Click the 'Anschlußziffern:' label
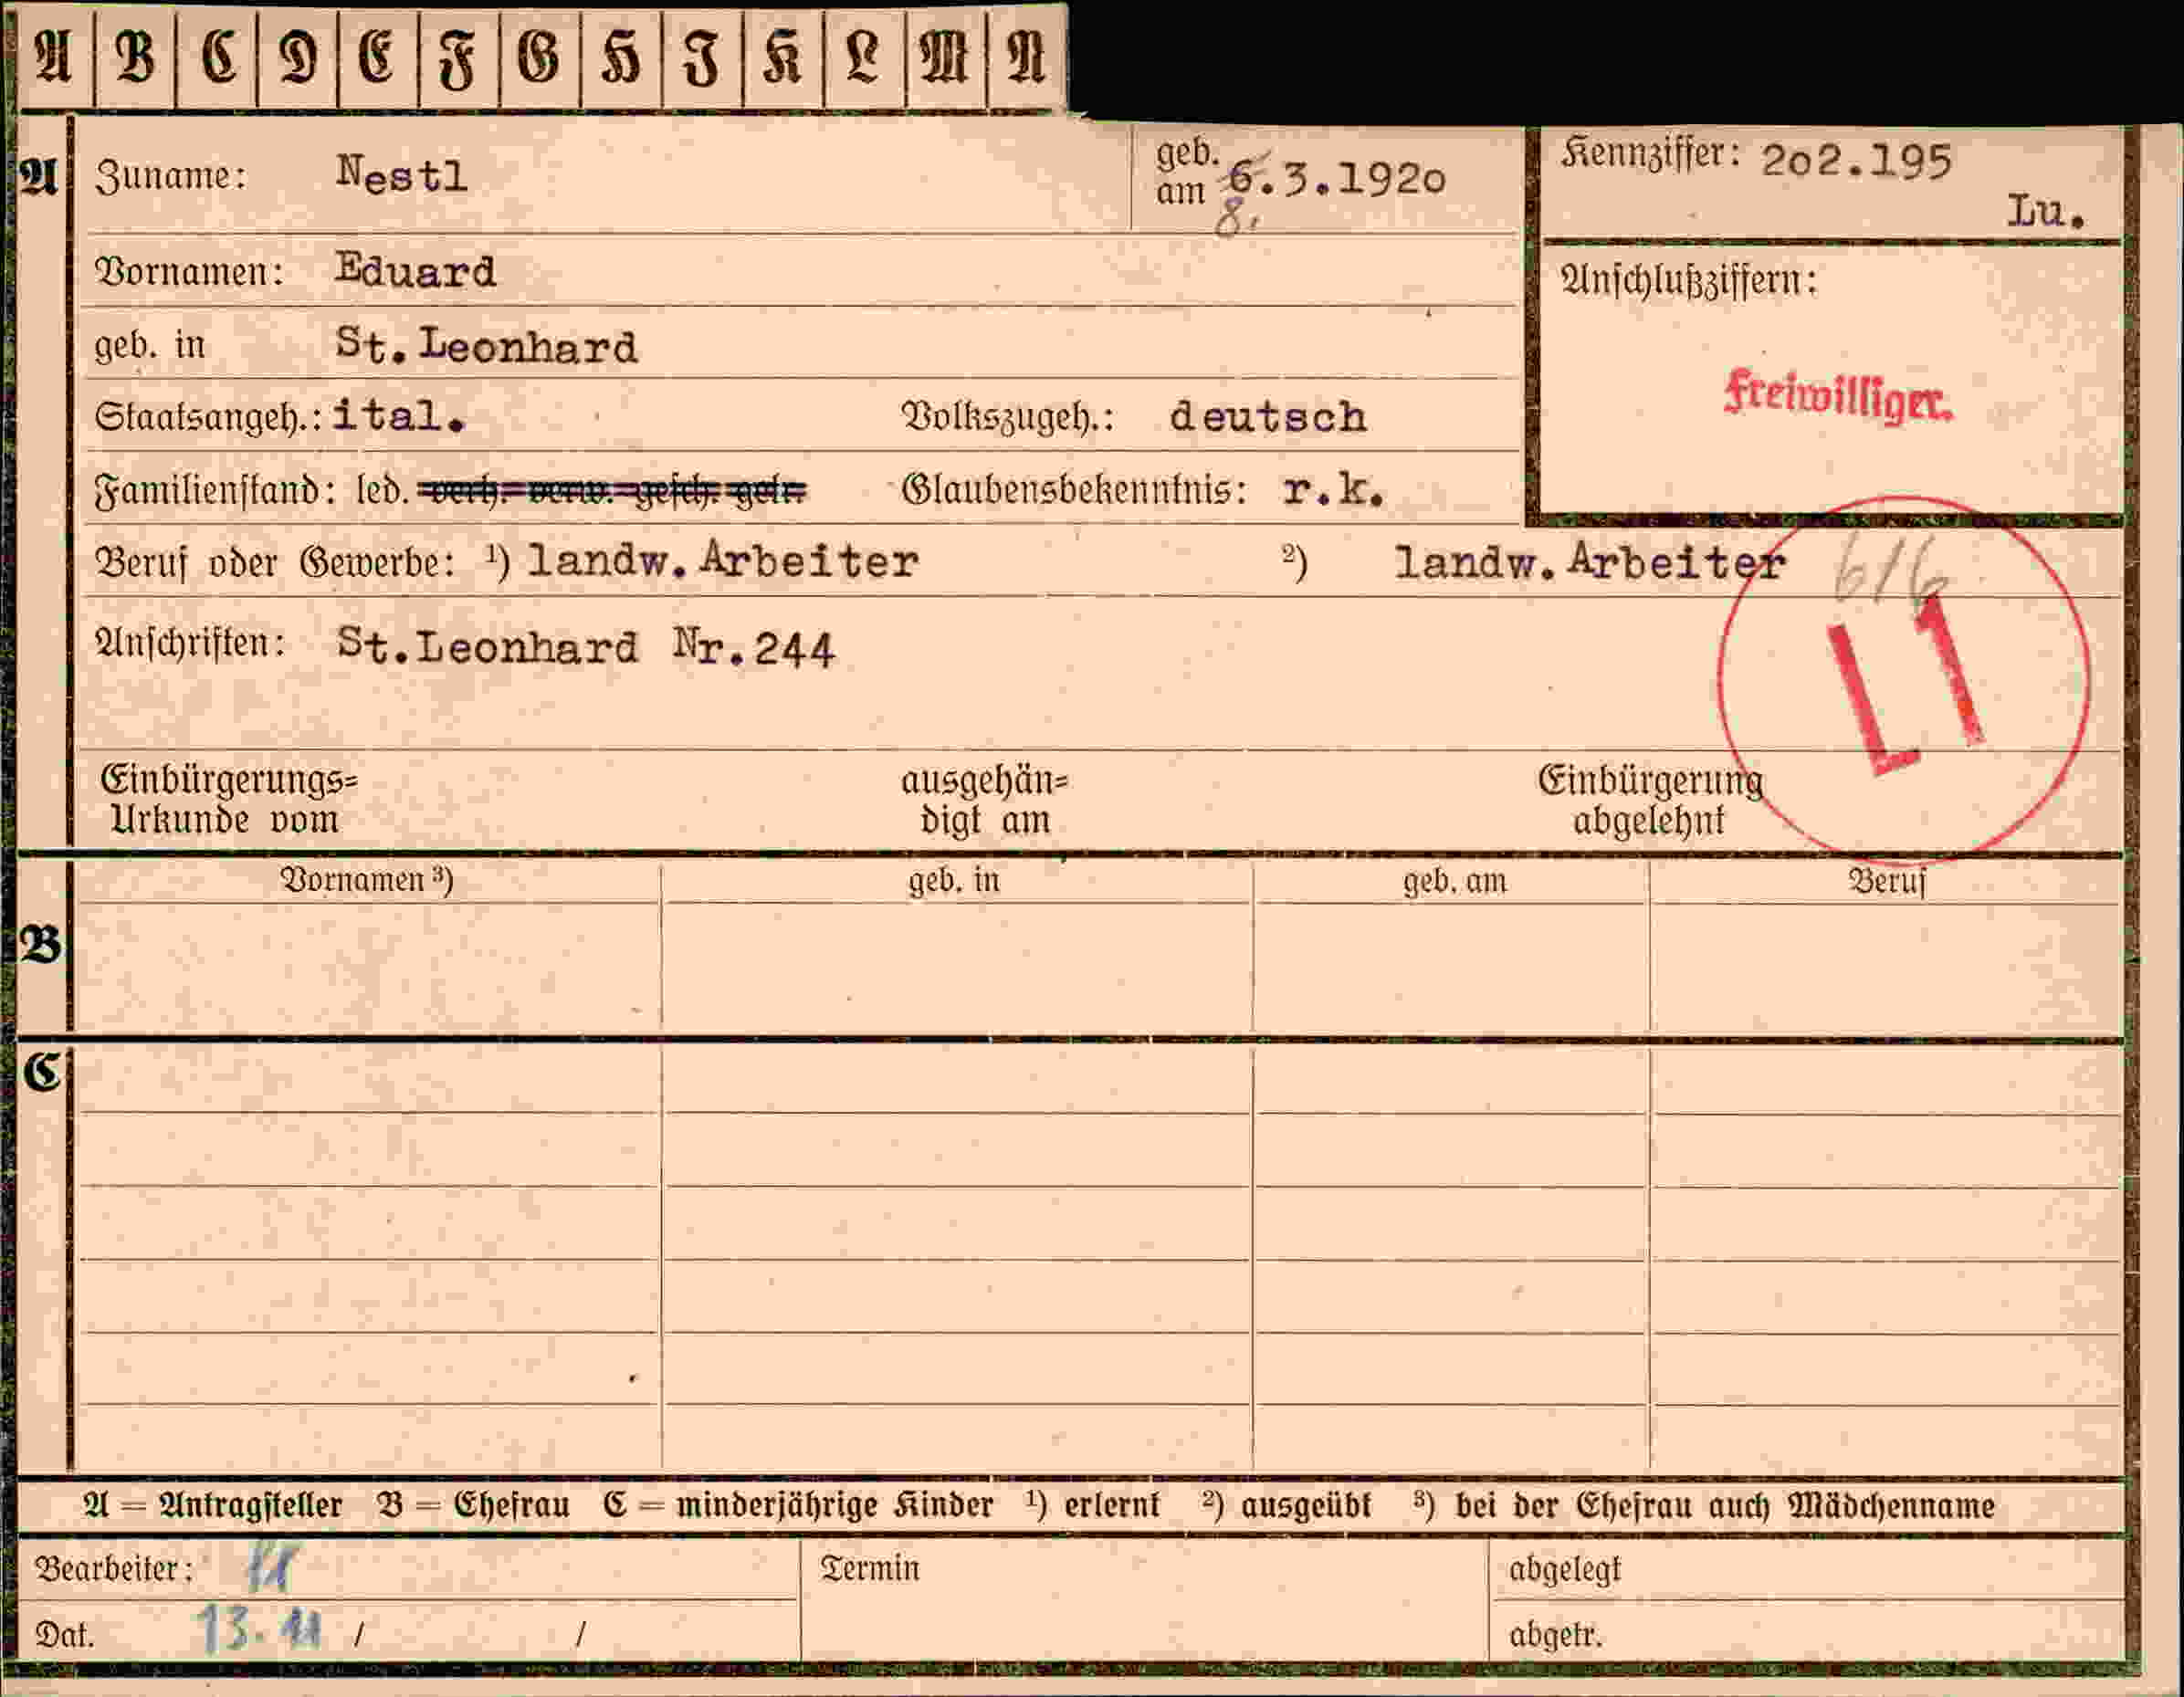 pyautogui.click(x=1689, y=281)
